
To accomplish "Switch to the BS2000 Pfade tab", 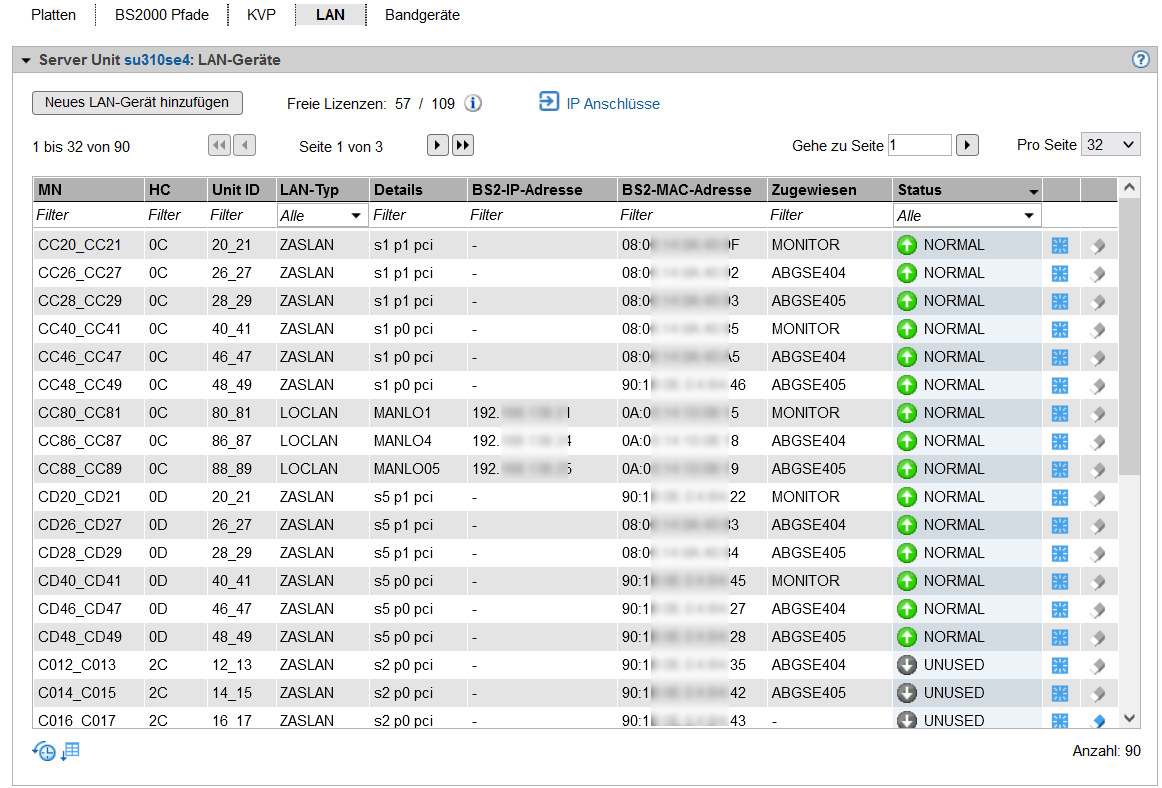I will pyautogui.click(x=161, y=15).
